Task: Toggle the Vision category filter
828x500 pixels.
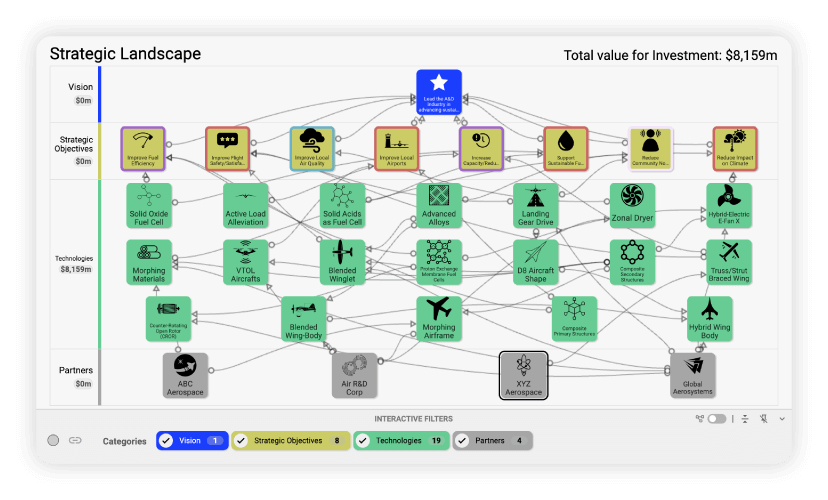Action: [x=192, y=440]
